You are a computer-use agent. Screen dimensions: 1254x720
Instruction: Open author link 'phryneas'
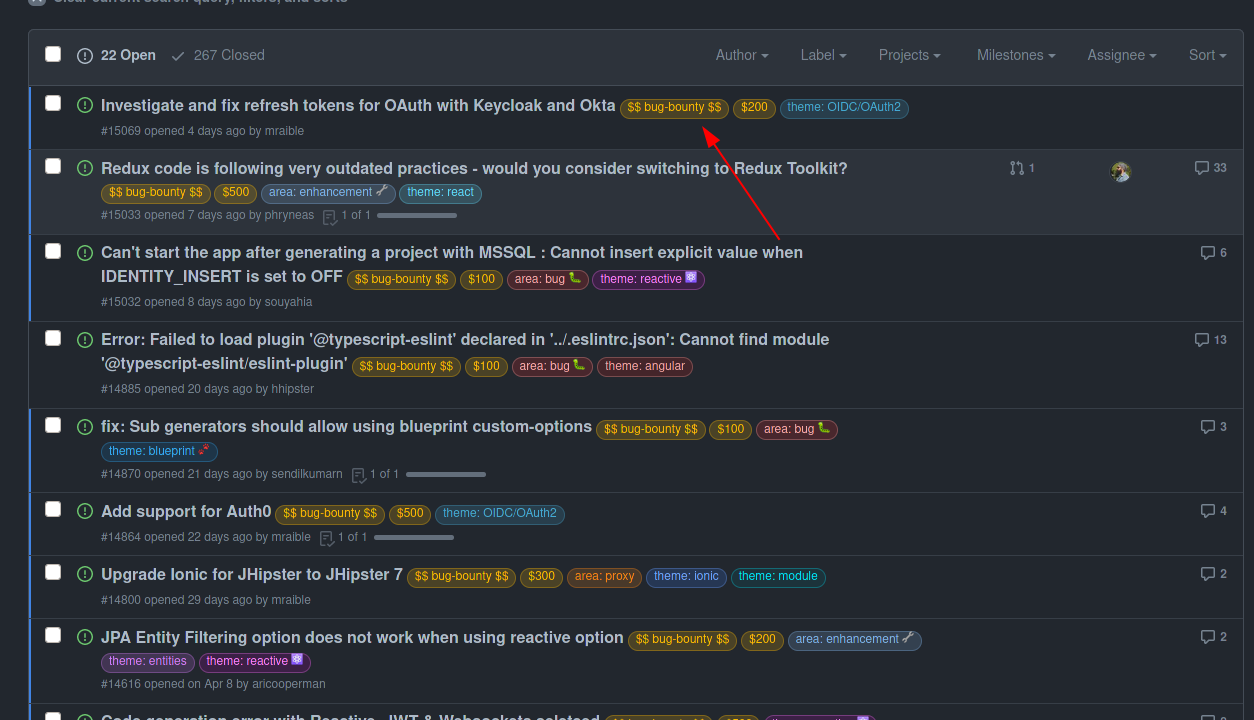tap(289, 216)
